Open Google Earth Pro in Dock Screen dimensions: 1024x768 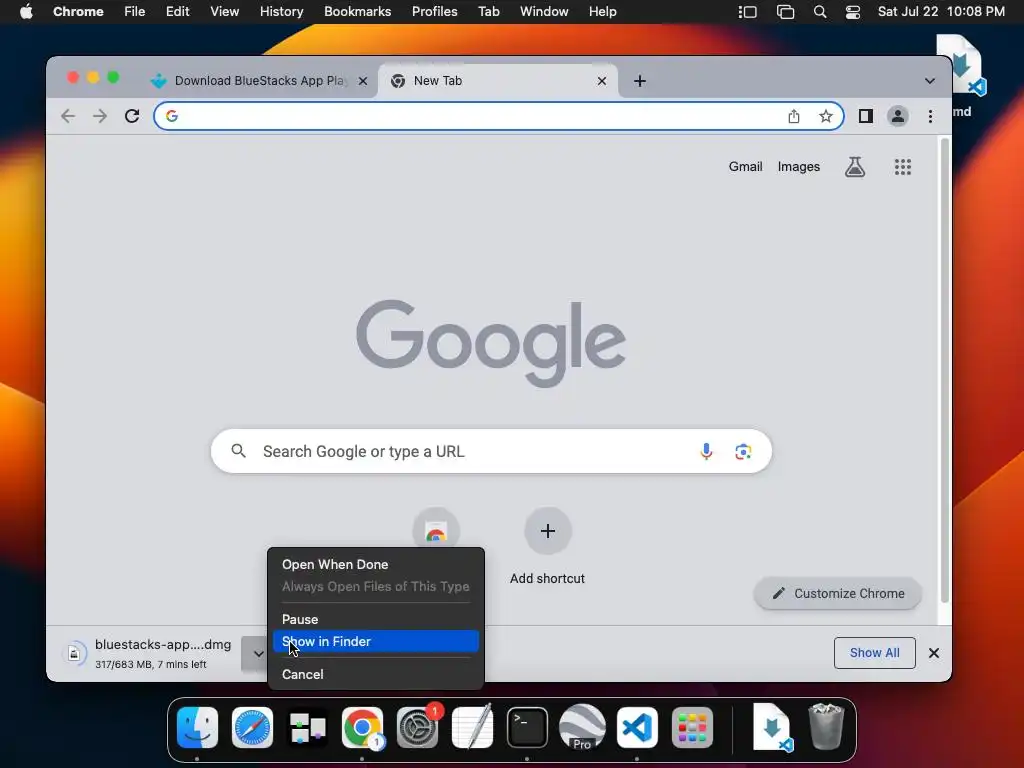[582, 727]
